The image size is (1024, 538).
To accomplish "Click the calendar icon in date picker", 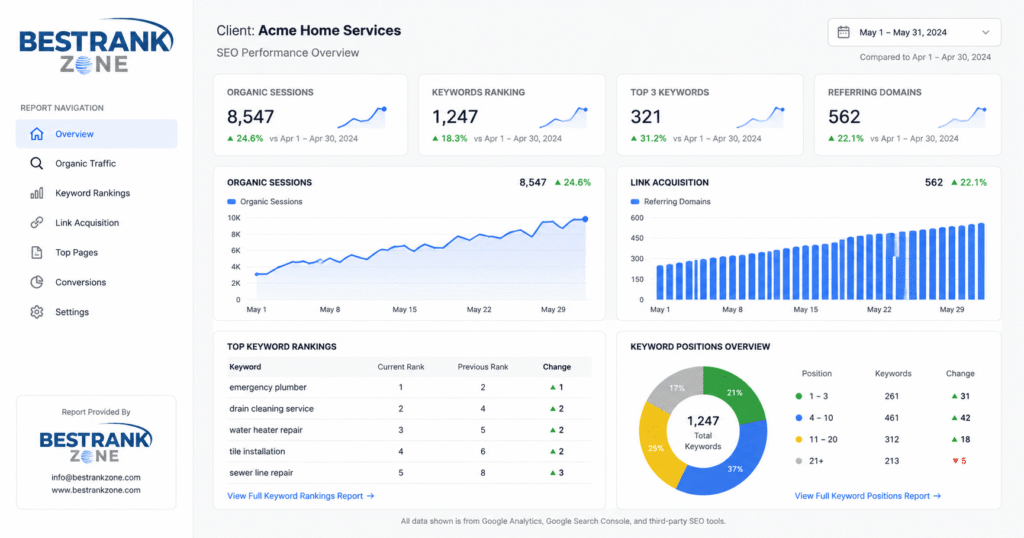I will coord(843,32).
